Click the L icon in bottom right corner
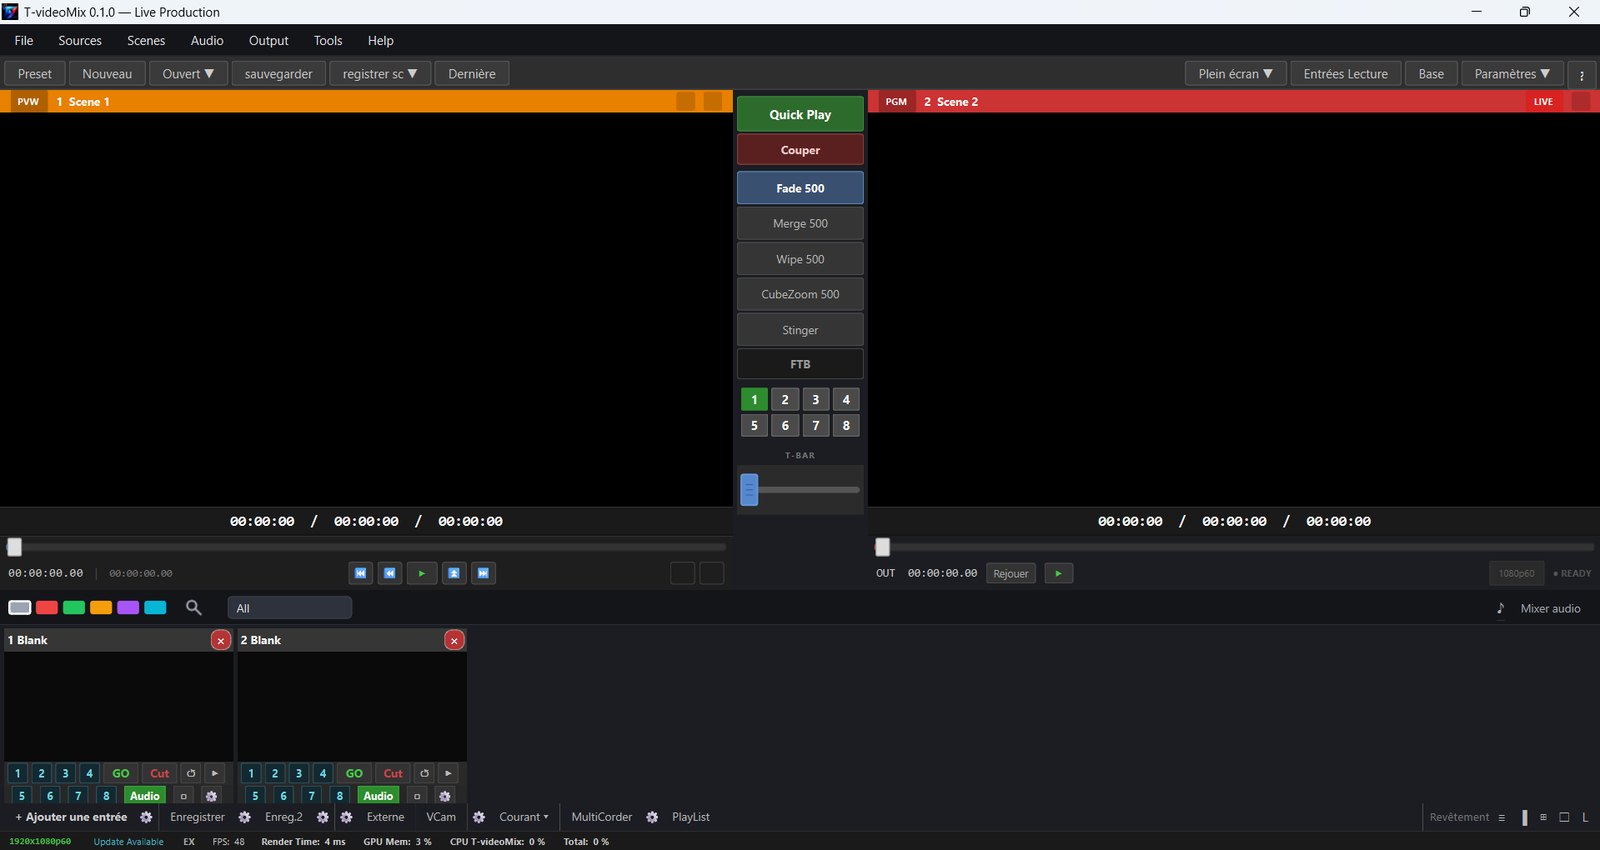Screen dimensions: 1600x850 1585,817
